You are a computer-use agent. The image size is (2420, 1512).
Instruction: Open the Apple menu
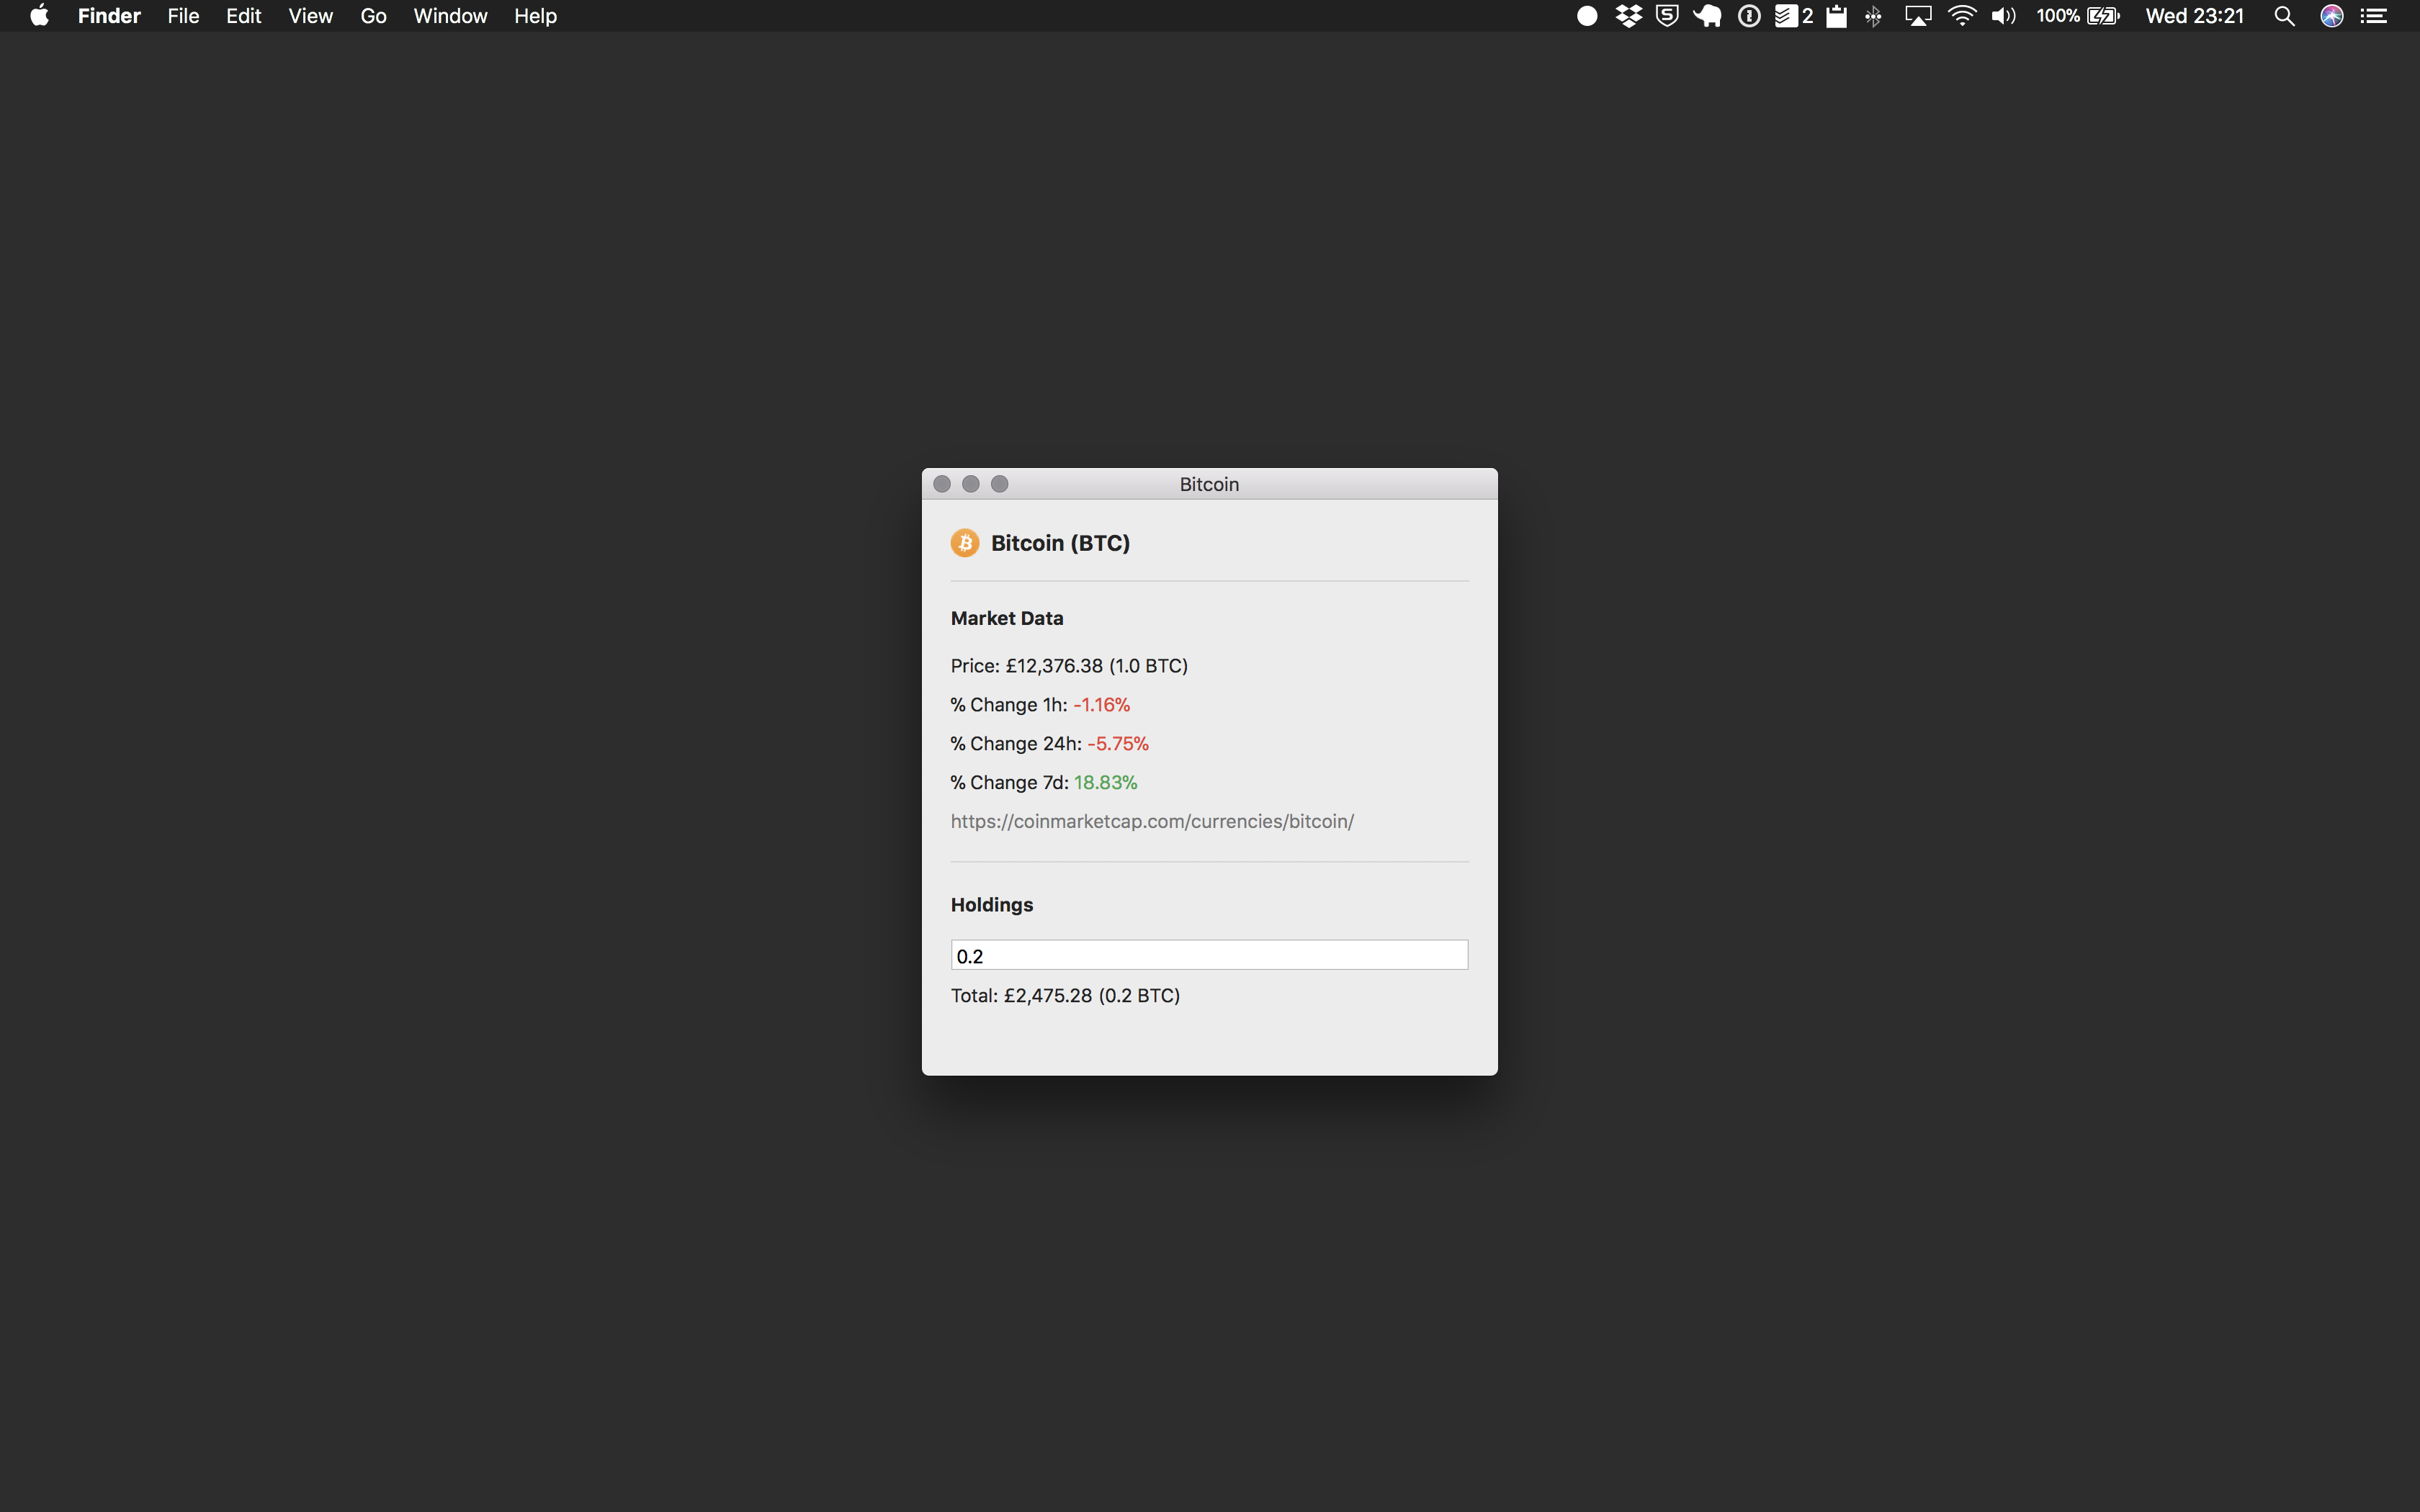(x=39, y=16)
